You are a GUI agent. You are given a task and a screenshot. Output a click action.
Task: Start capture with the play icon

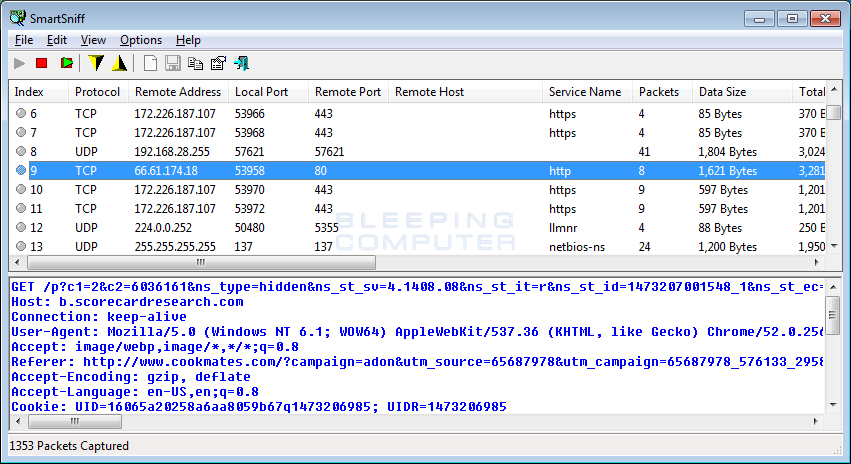click(x=20, y=63)
